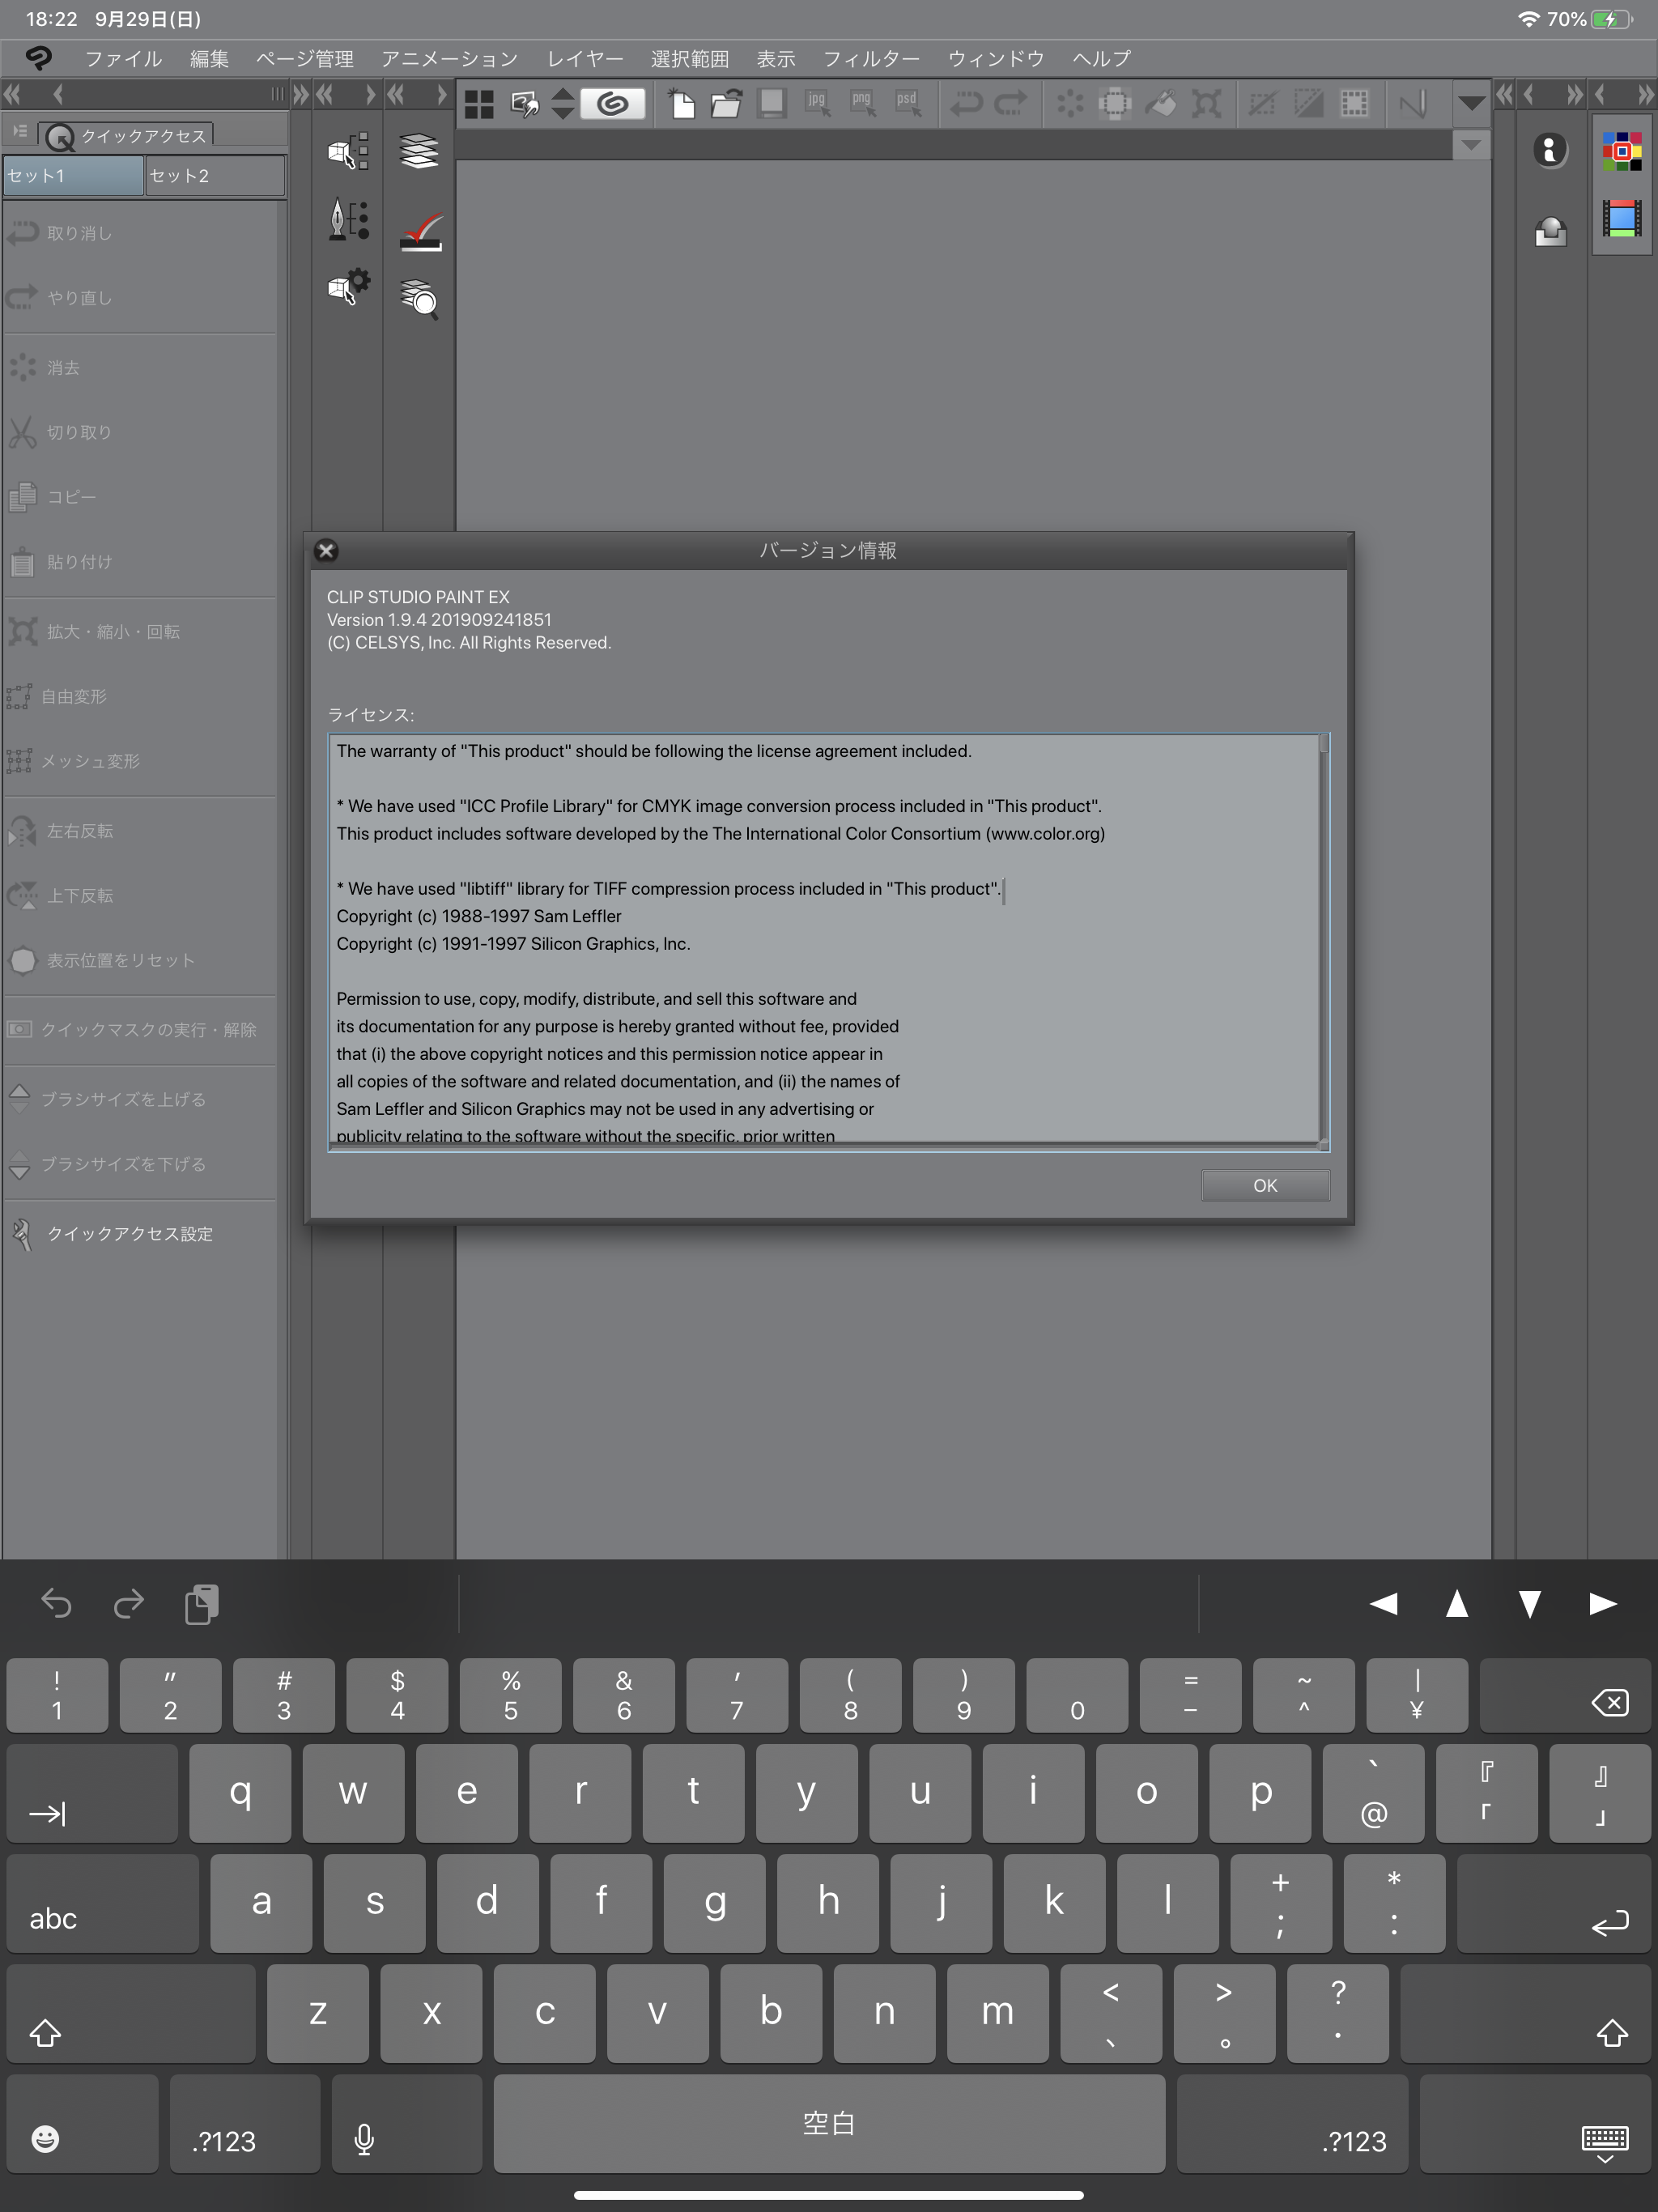Tap the left .?123 key

coord(245,2124)
